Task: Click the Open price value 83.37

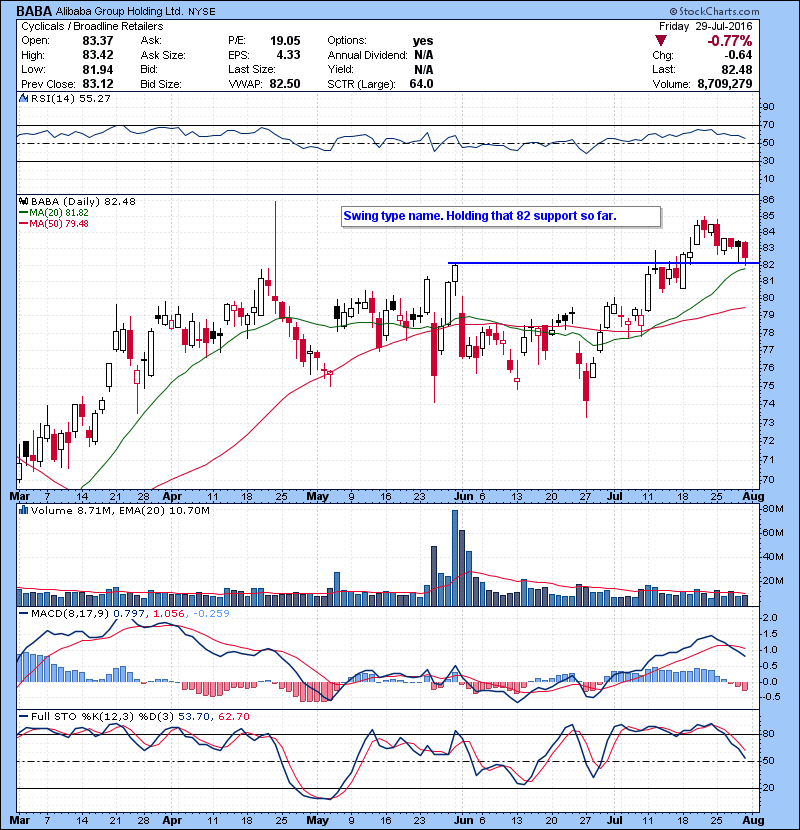Action: coord(97,41)
